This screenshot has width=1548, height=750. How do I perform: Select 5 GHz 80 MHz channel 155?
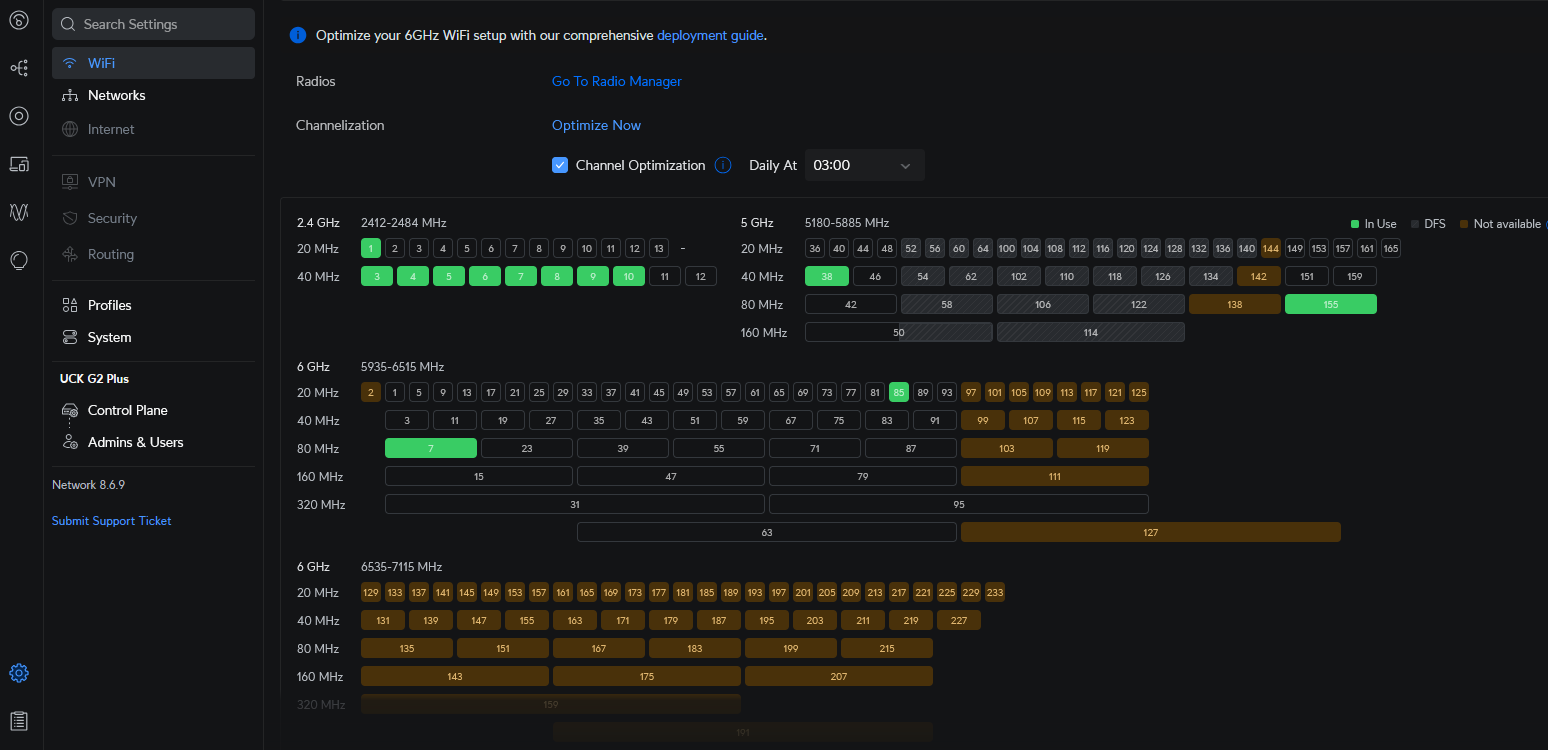click(x=1331, y=304)
